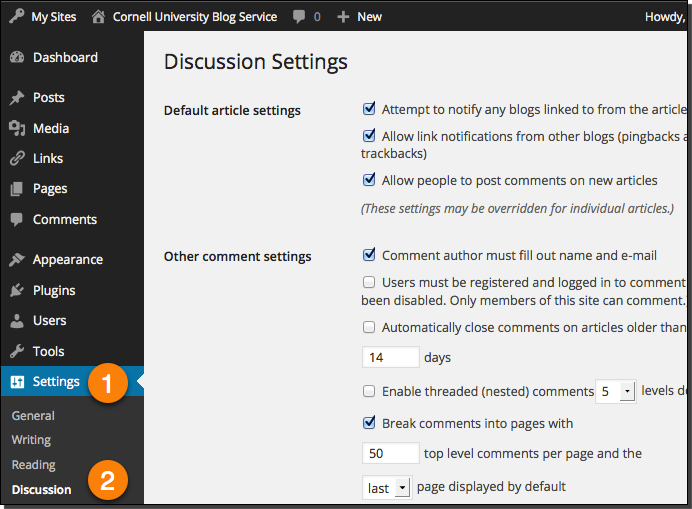Open the Media menu item

pos(51,128)
